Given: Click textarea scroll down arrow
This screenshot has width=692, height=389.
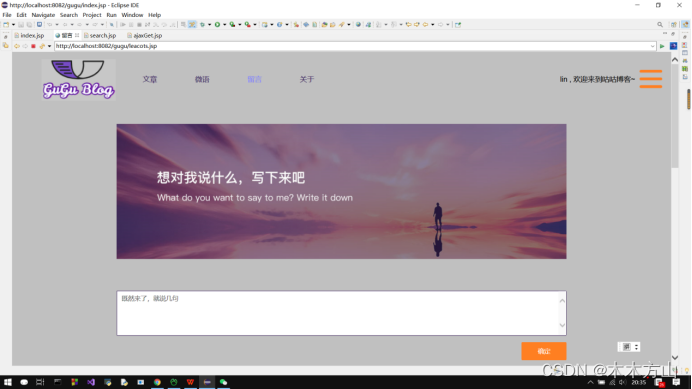Looking at the screenshot, I should coord(562,325).
